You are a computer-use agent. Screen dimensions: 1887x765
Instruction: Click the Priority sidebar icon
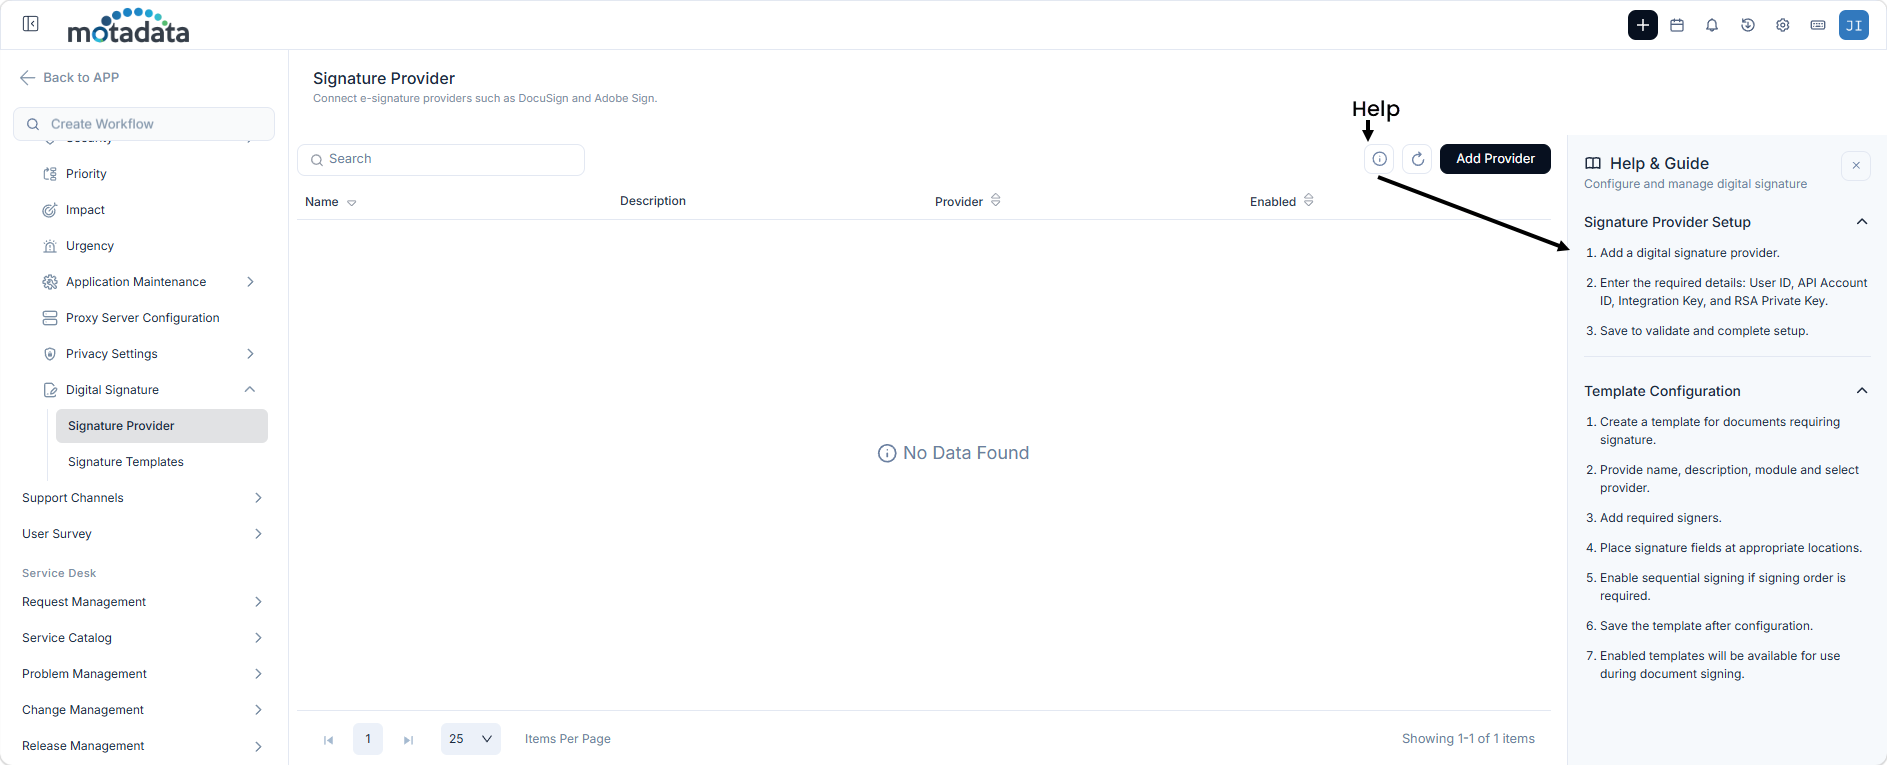click(x=50, y=174)
